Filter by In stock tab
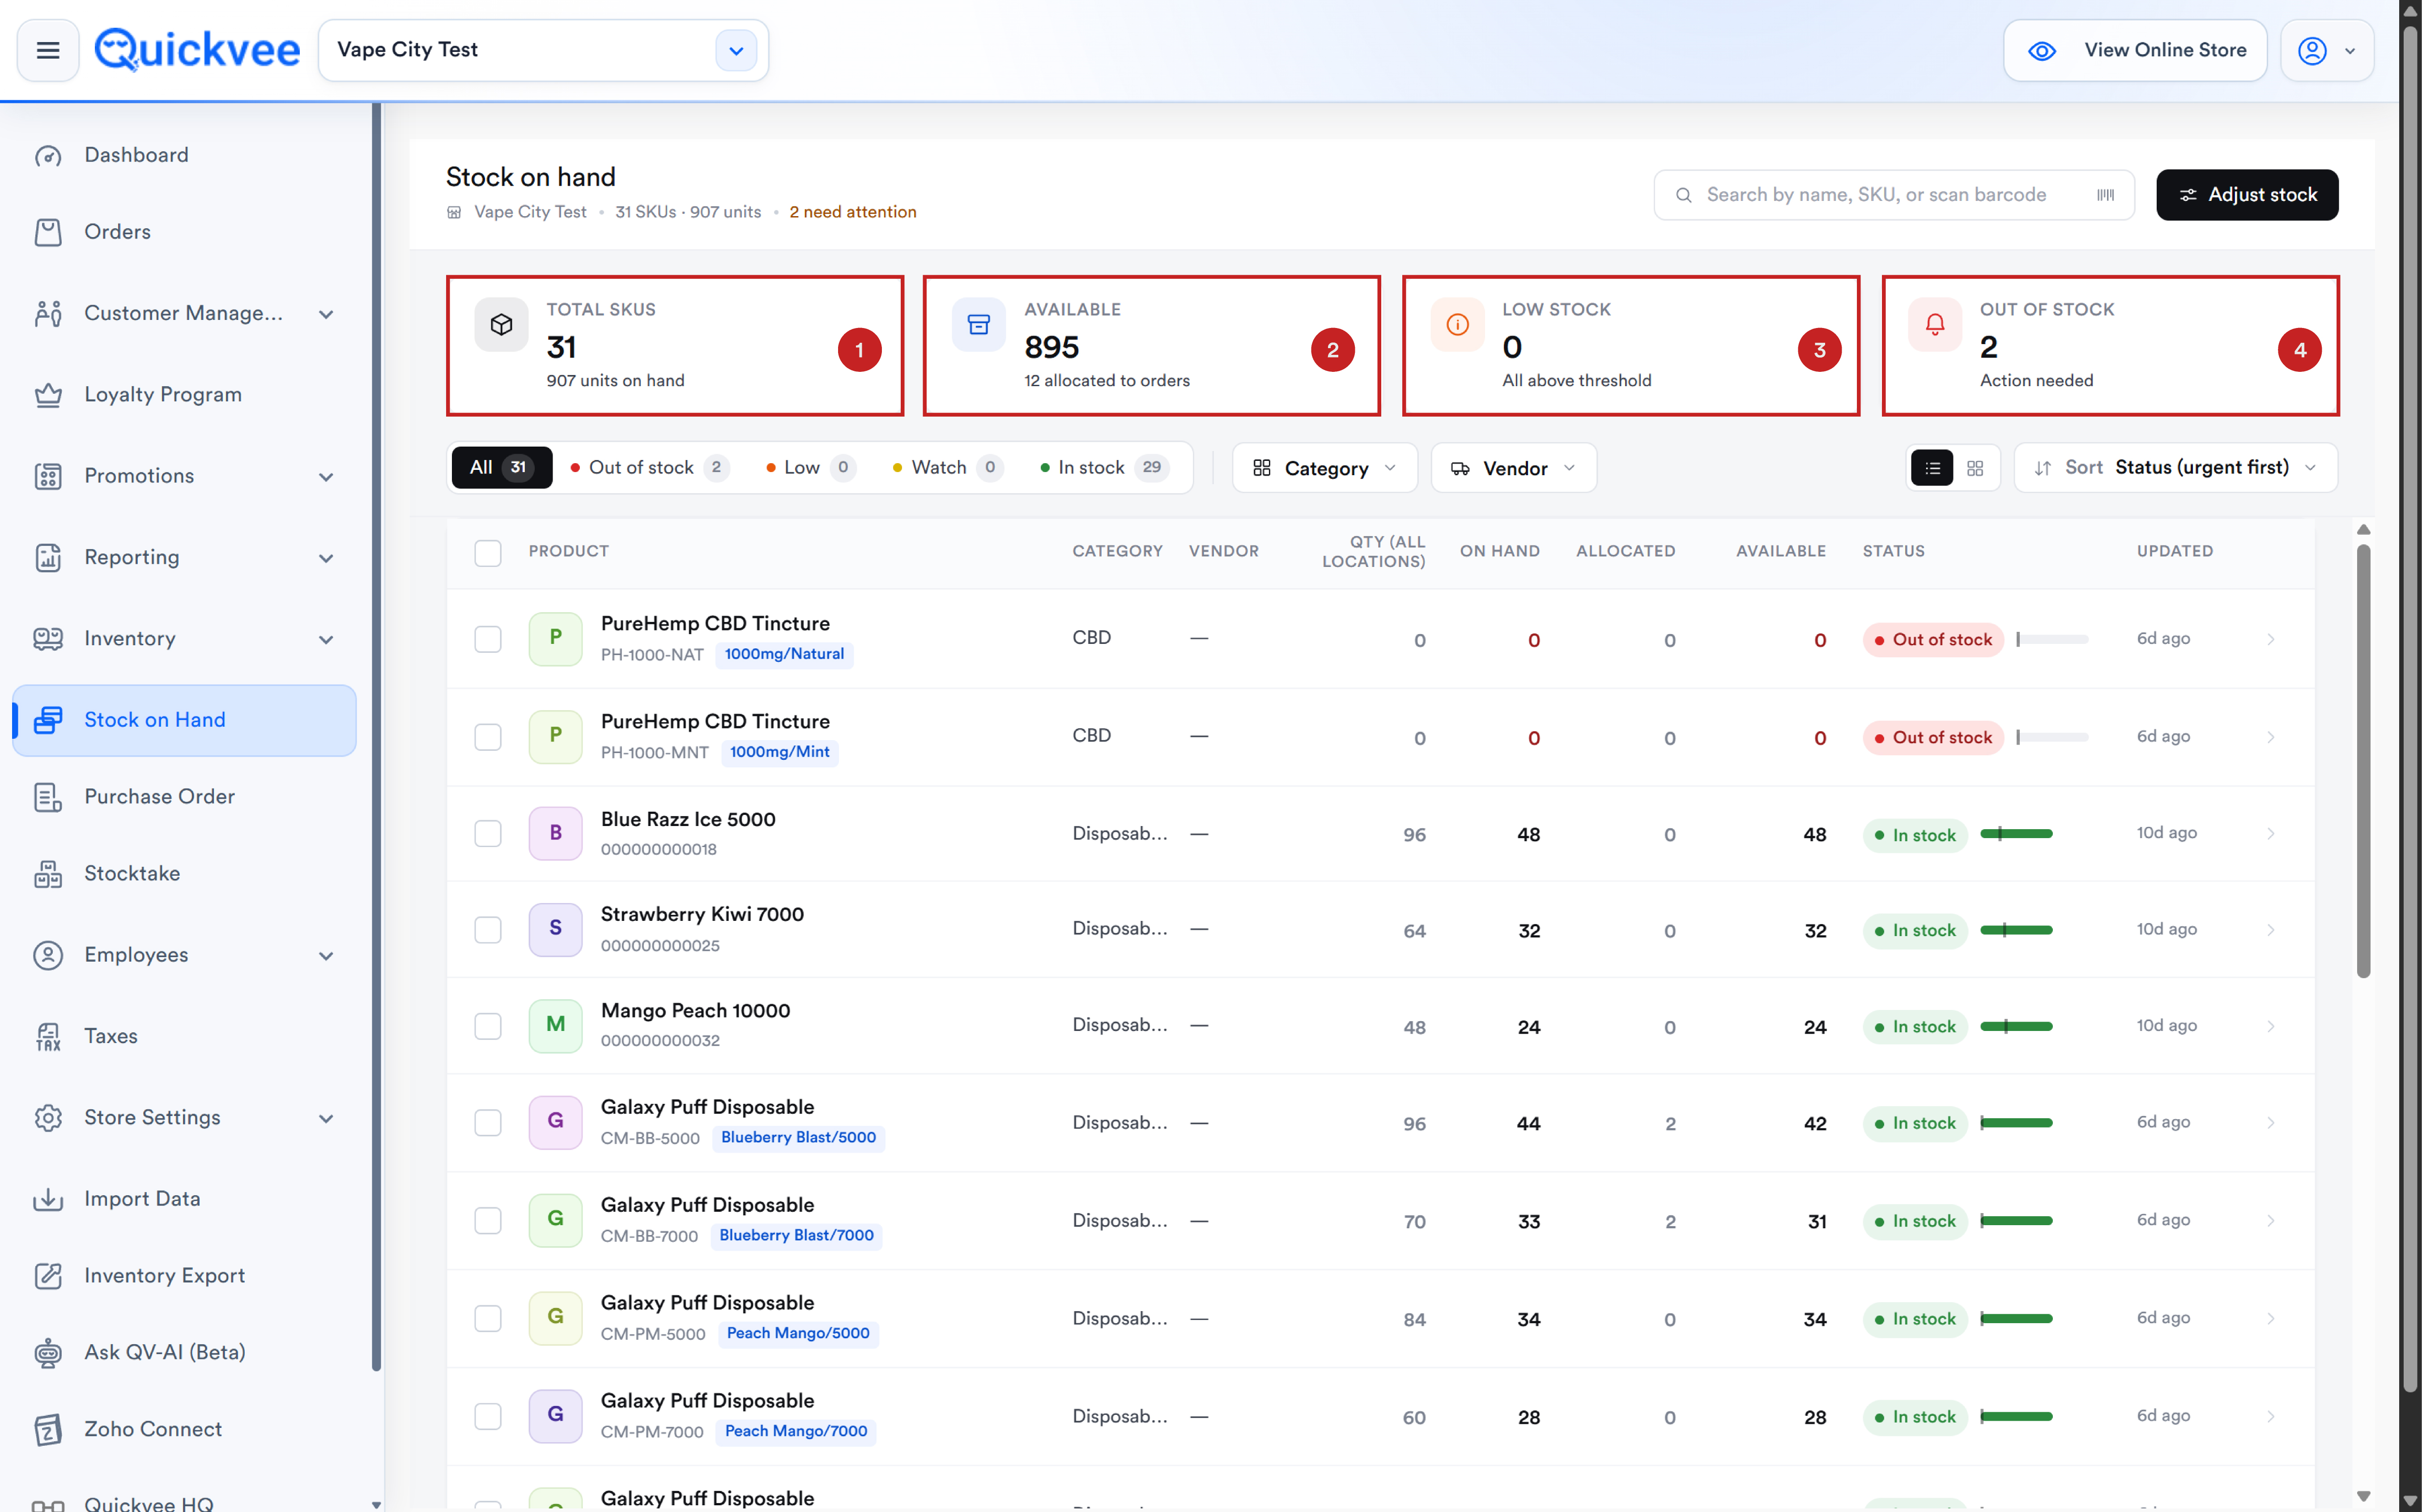Screen dimensions: 2422x1512 (1105, 468)
